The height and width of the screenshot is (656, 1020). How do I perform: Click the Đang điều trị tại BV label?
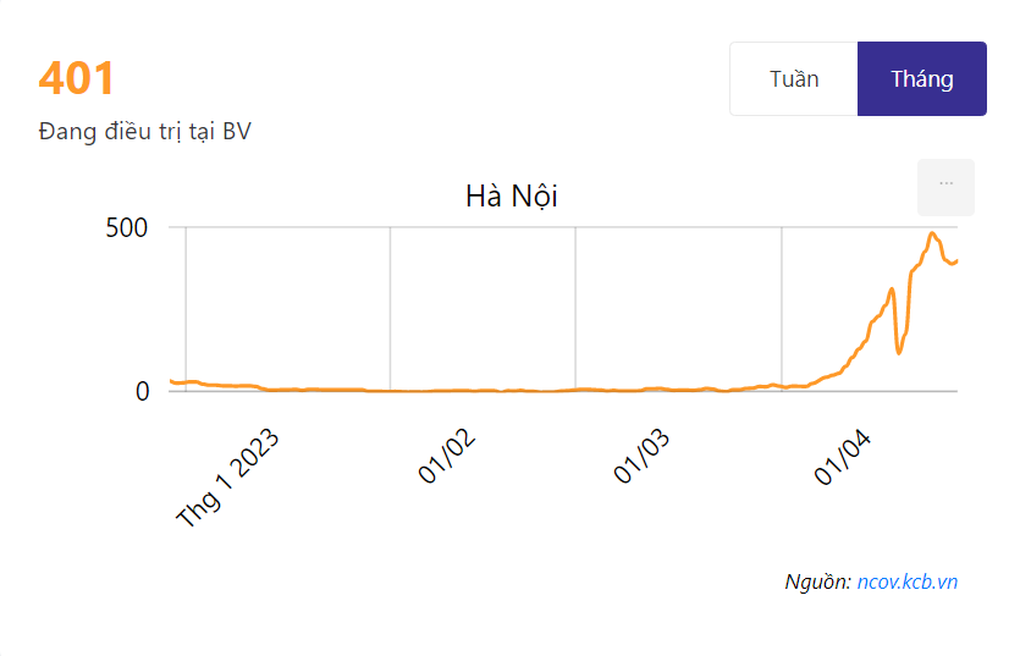click(144, 131)
